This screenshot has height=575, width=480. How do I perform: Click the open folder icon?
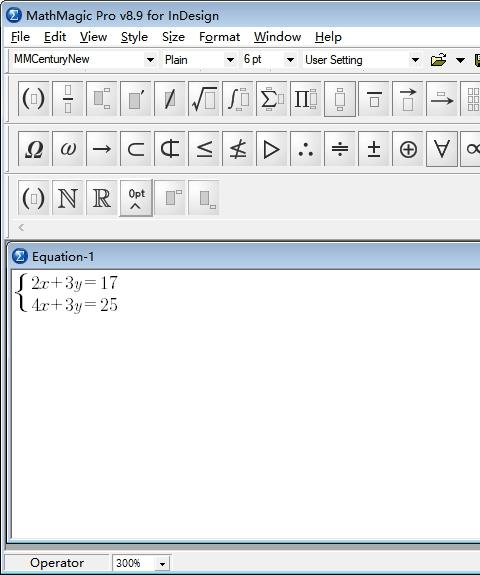coord(438,60)
